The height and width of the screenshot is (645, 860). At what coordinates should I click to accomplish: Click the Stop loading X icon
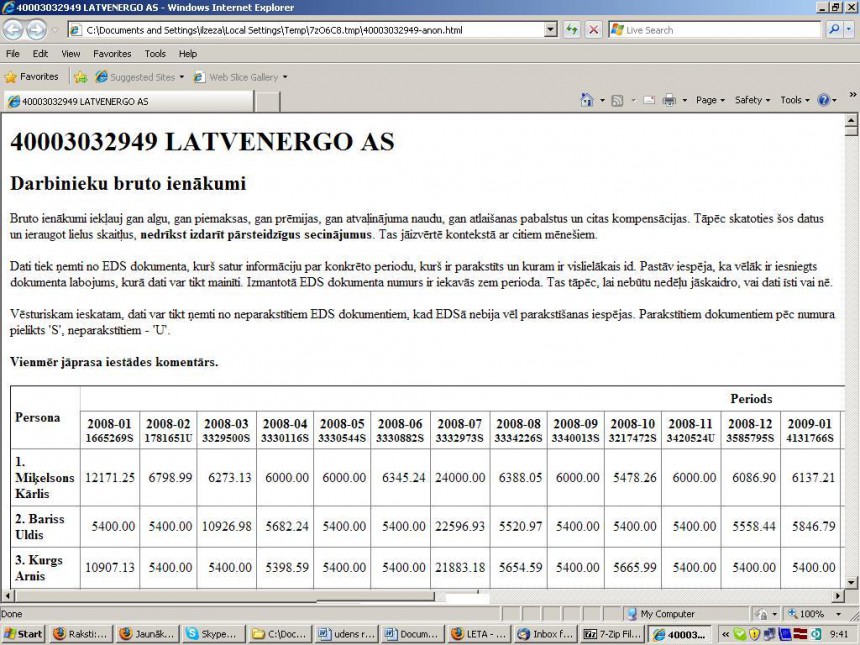pos(593,30)
